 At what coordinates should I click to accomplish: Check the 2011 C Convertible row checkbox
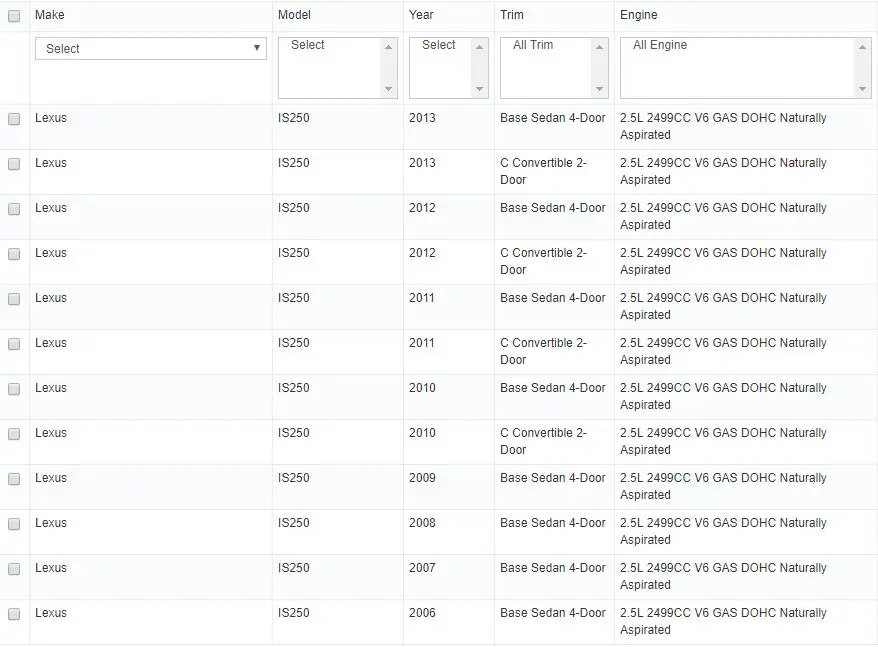[x=14, y=343]
